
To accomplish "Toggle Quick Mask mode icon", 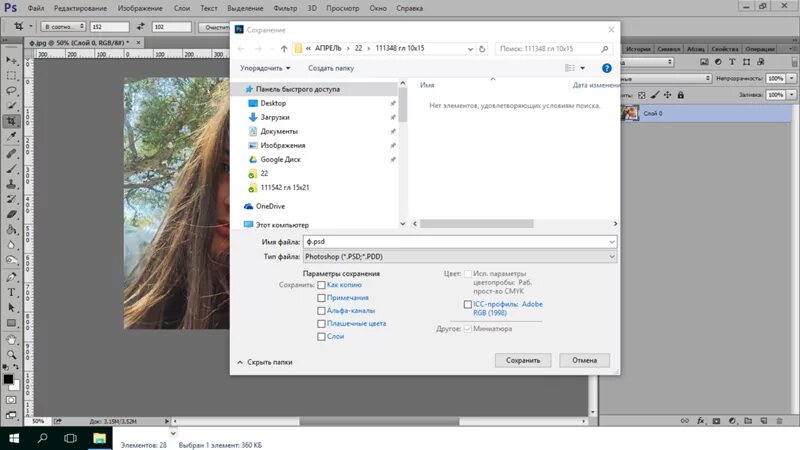I will [x=11, y=400].
